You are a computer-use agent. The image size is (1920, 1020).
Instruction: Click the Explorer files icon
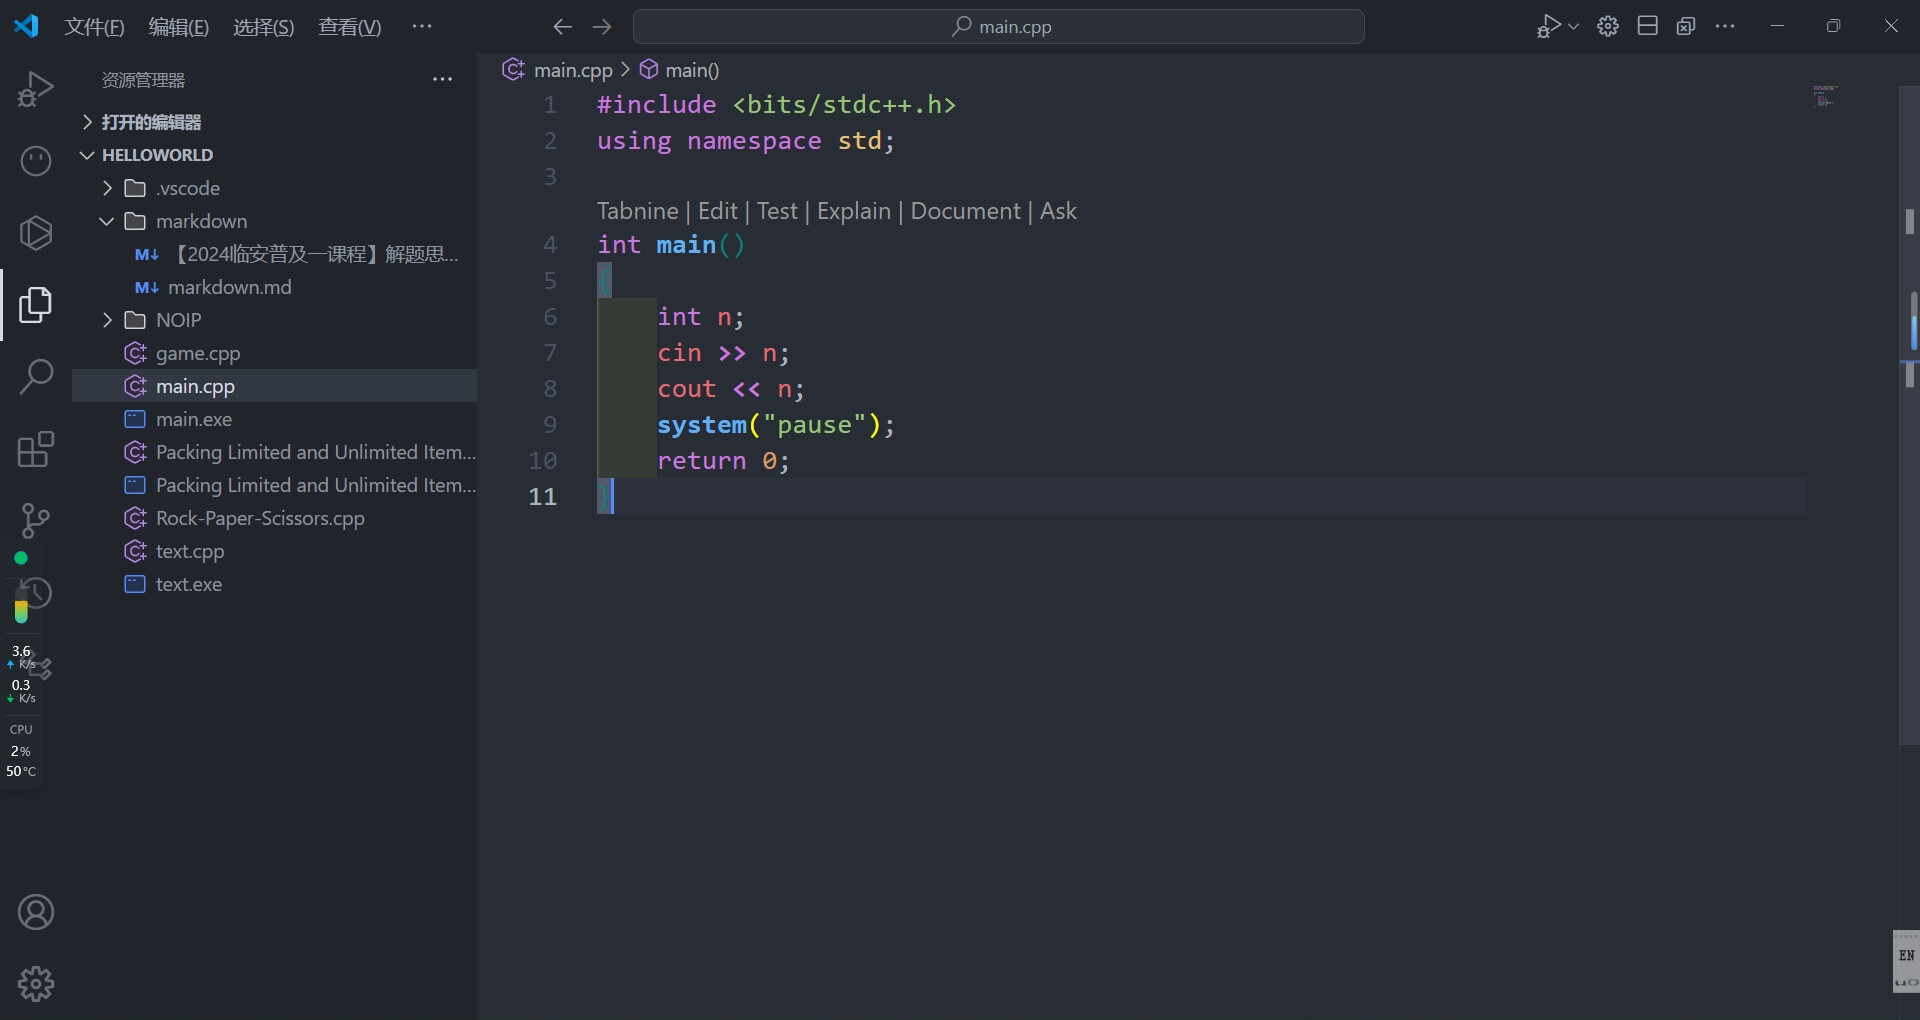tap(36, 305)
